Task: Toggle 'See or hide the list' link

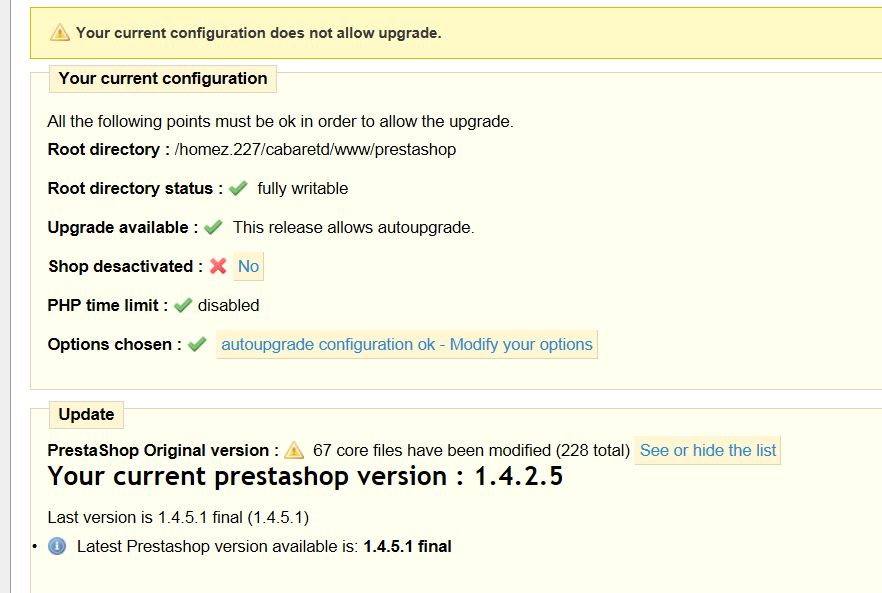Action: [x=708, y=450]
